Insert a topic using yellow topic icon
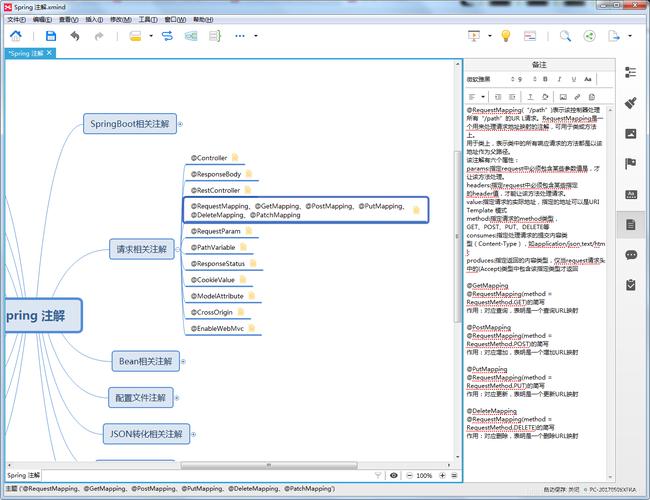This screenshot has width=650, height=500. pos(136,36)
